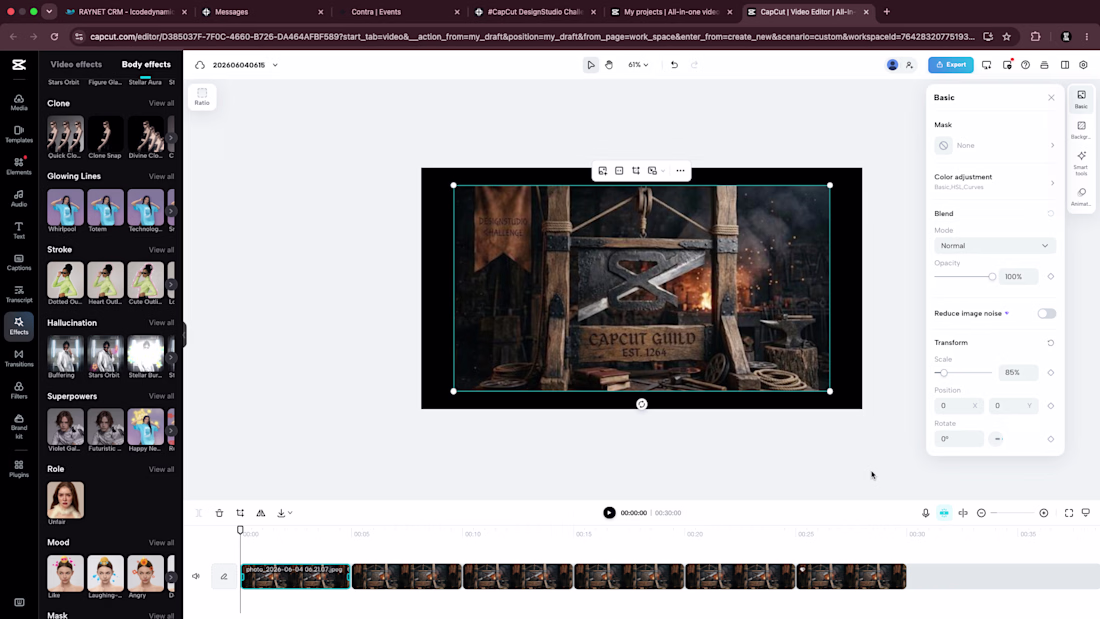Screen dimensions: 1100x619
Task: Open Blend Mode Normal dropdown
Action: [x=994, y=246]
